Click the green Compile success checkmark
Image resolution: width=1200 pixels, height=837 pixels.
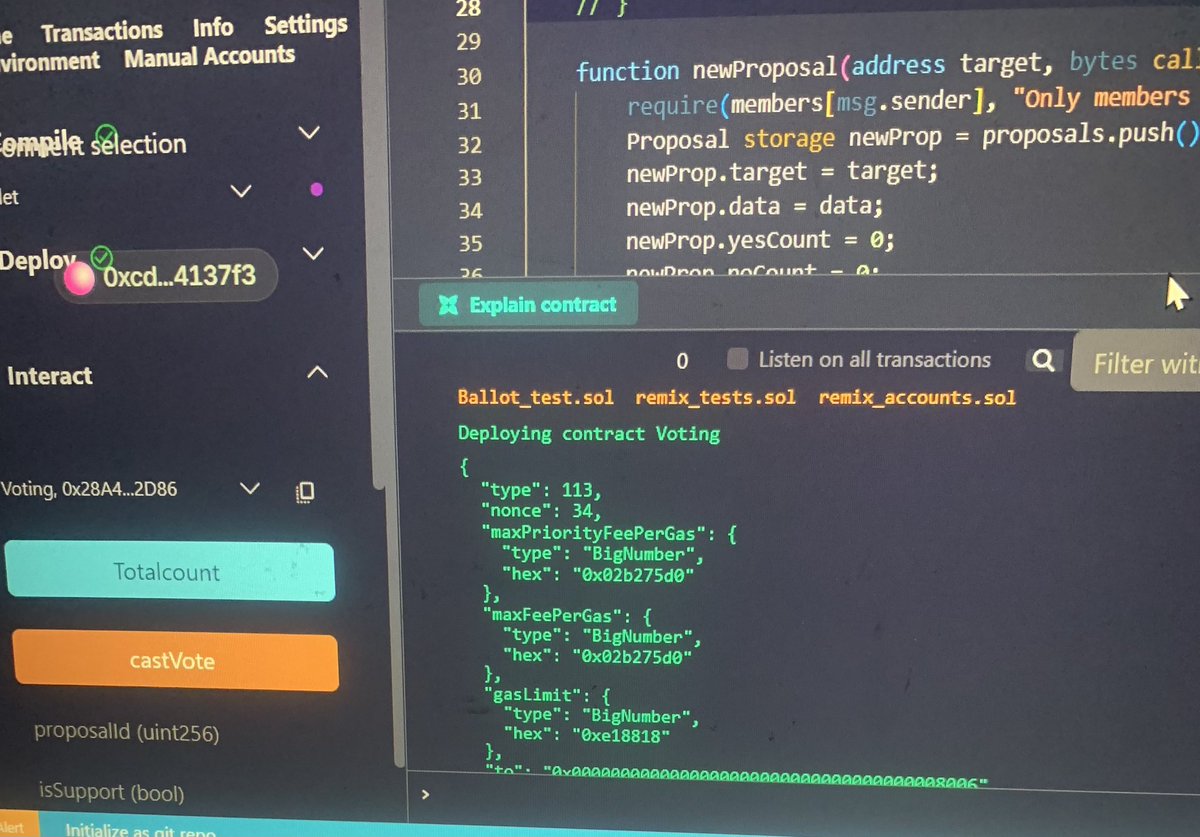(105, 134)
